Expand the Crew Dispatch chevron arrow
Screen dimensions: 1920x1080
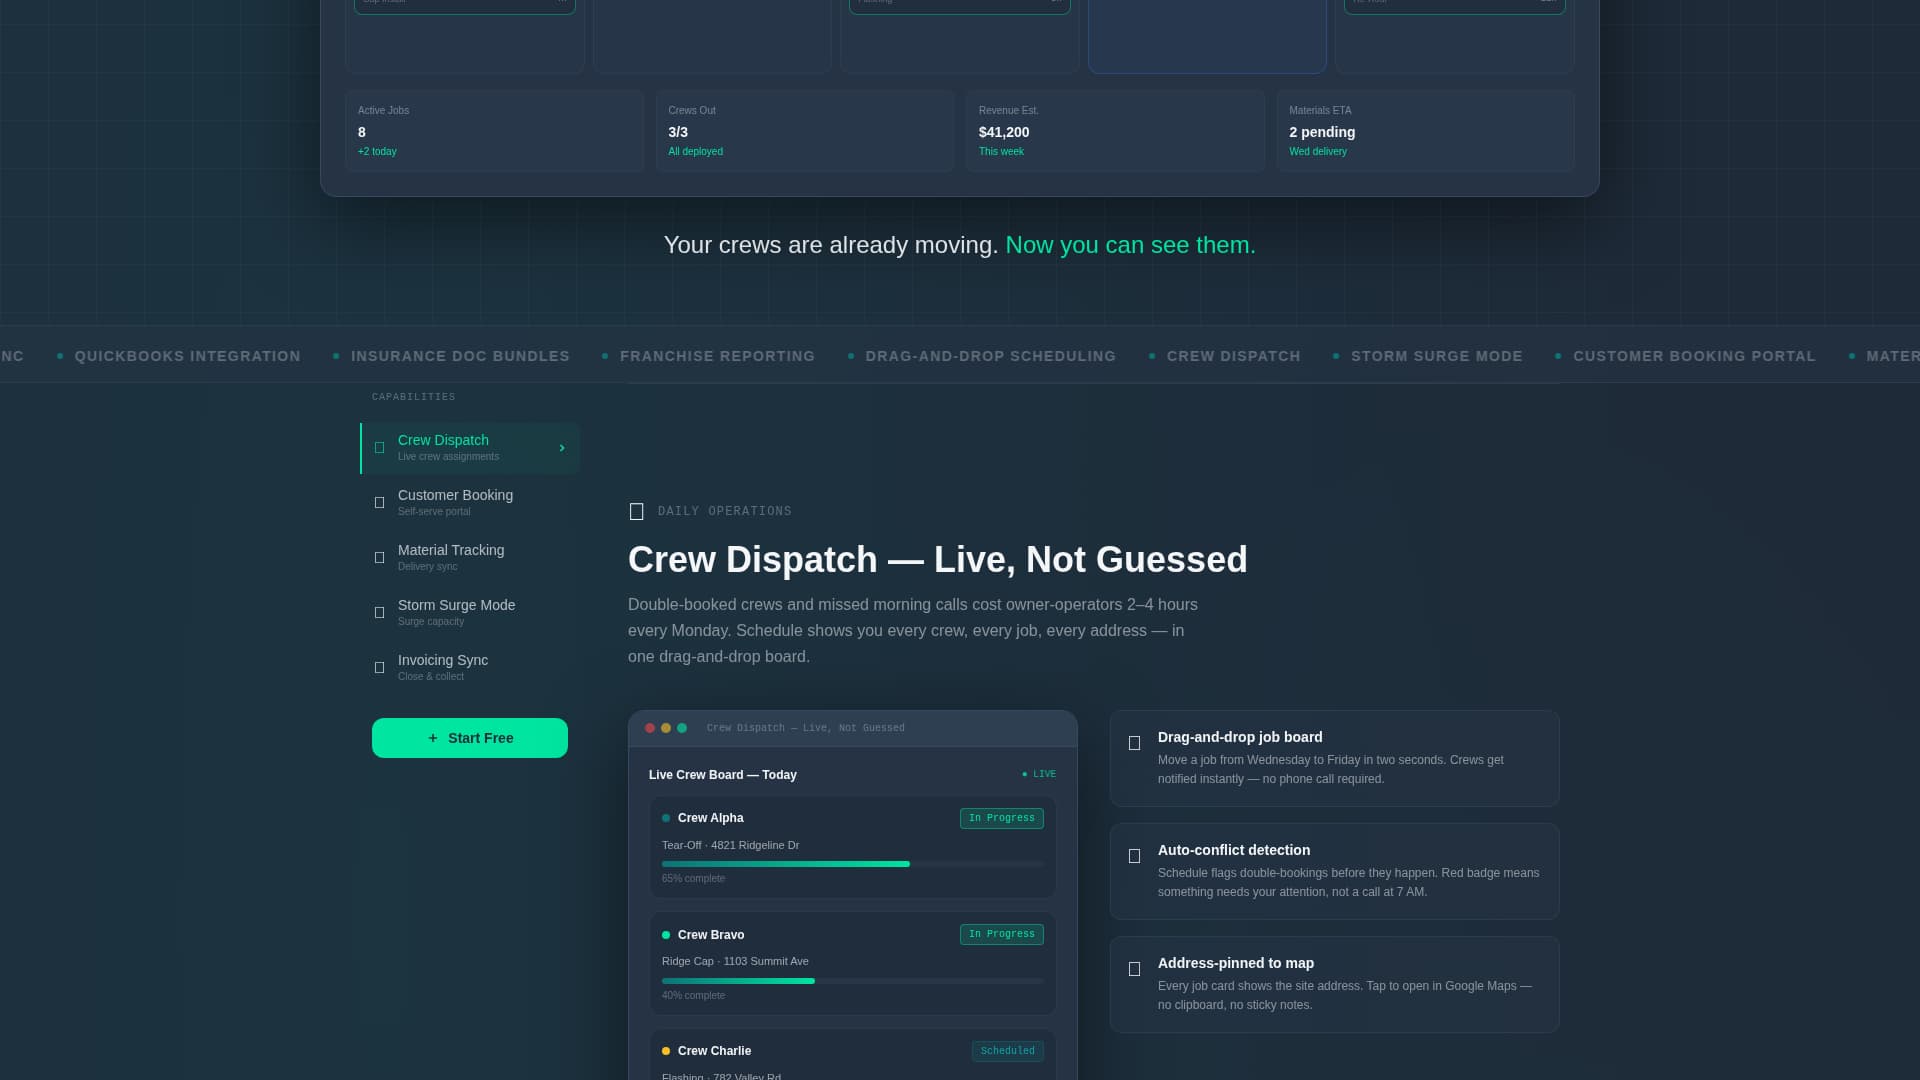561,448
